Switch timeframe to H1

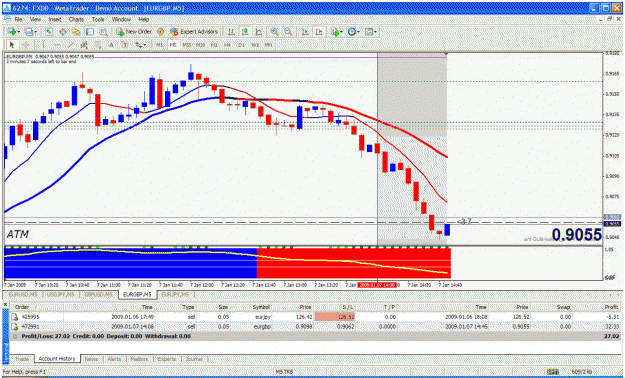[x=214, y=45]
